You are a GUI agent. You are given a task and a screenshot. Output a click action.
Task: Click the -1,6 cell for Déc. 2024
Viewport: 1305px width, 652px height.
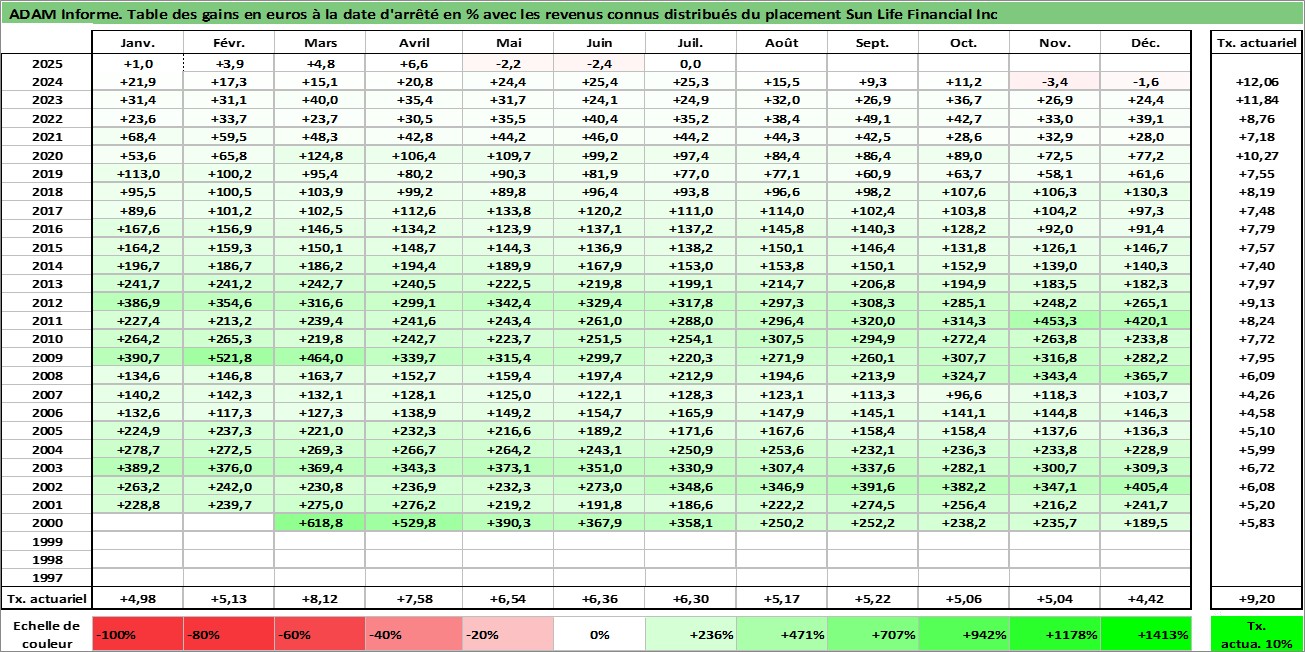(1146, 81)
